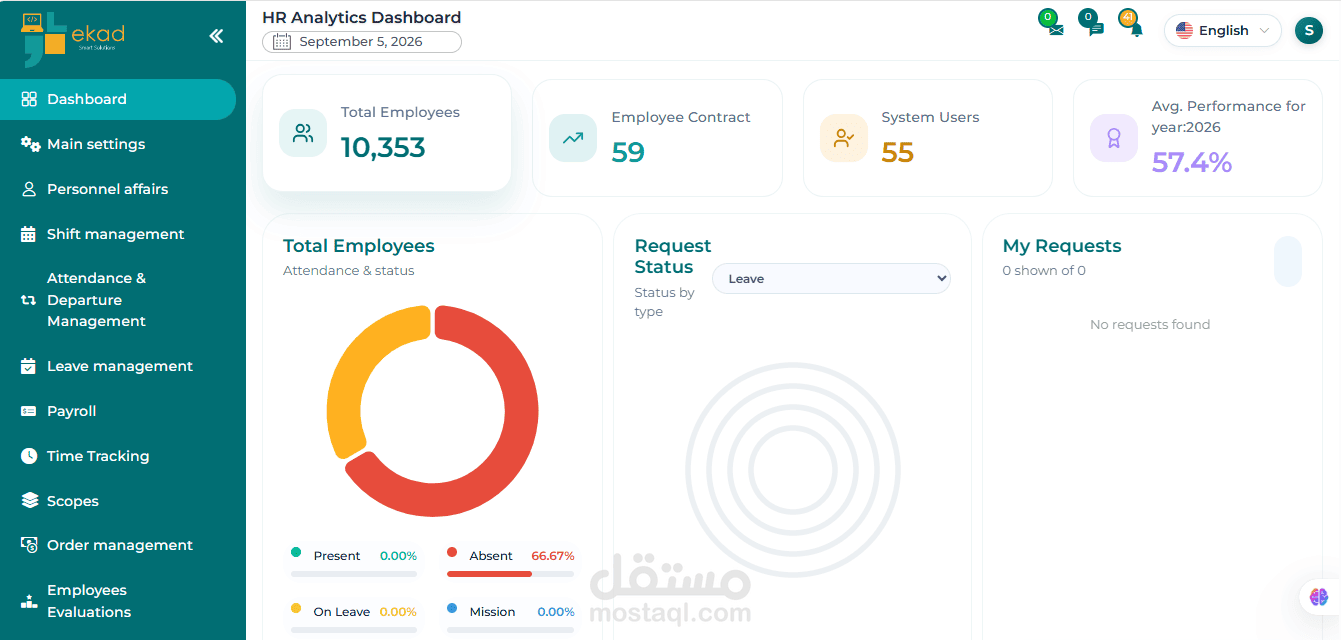1341x640 pixels.
Task: Open the brain assistant icon
Action: click(x=1319, y=597)
